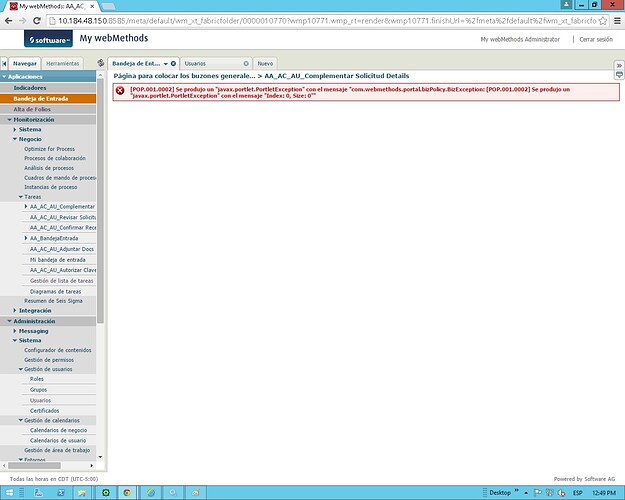Expand the Messaging node
This screenshot has width=625, height=500.
(15, 331)
